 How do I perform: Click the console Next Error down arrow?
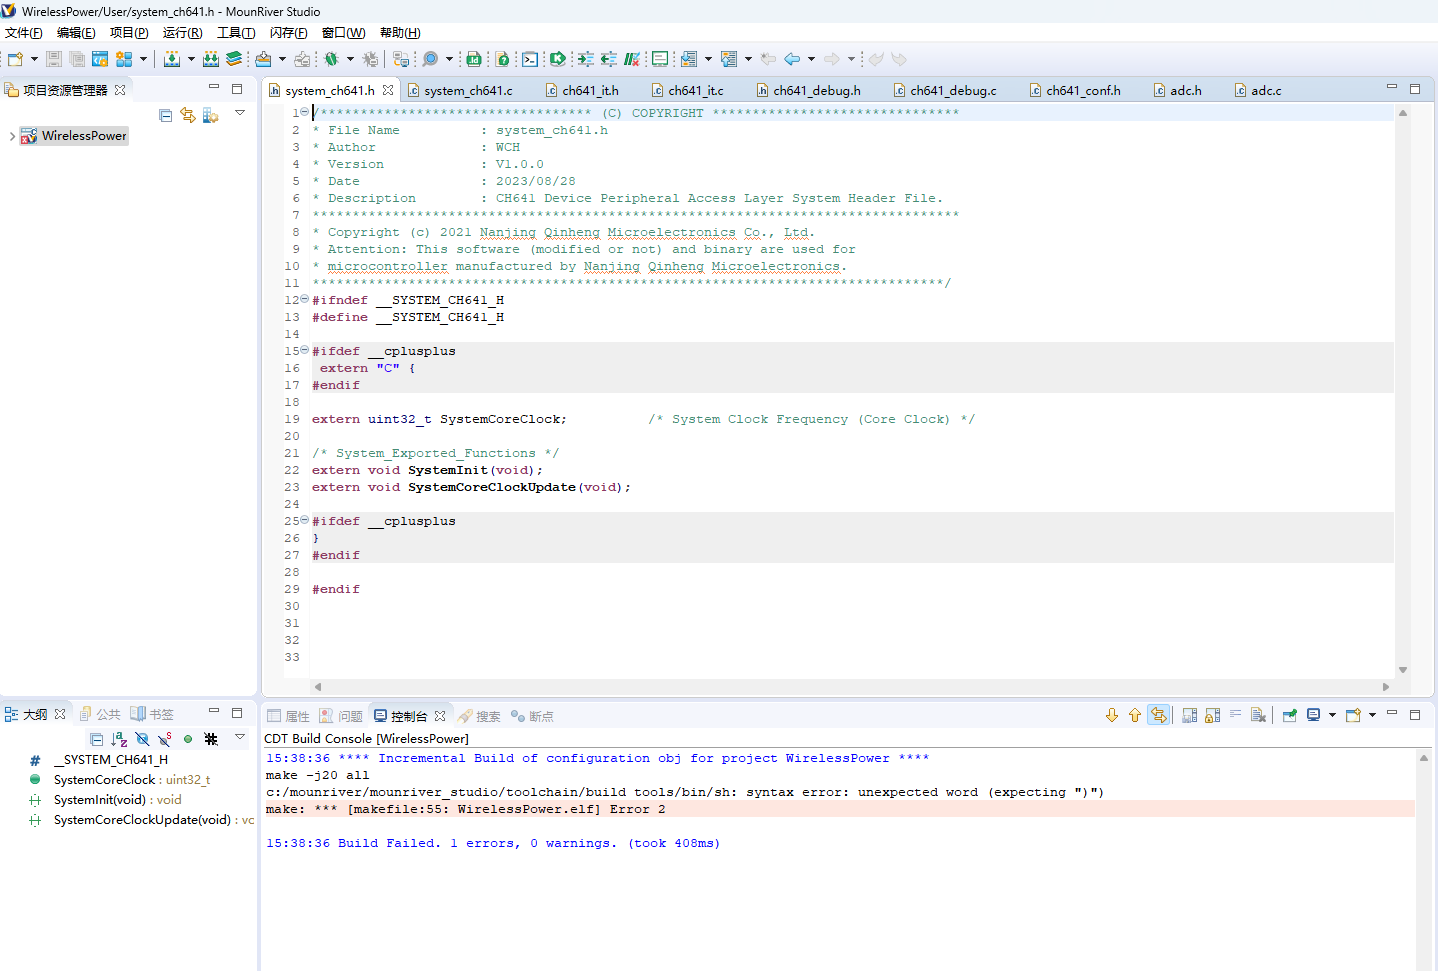(1112, 715)
